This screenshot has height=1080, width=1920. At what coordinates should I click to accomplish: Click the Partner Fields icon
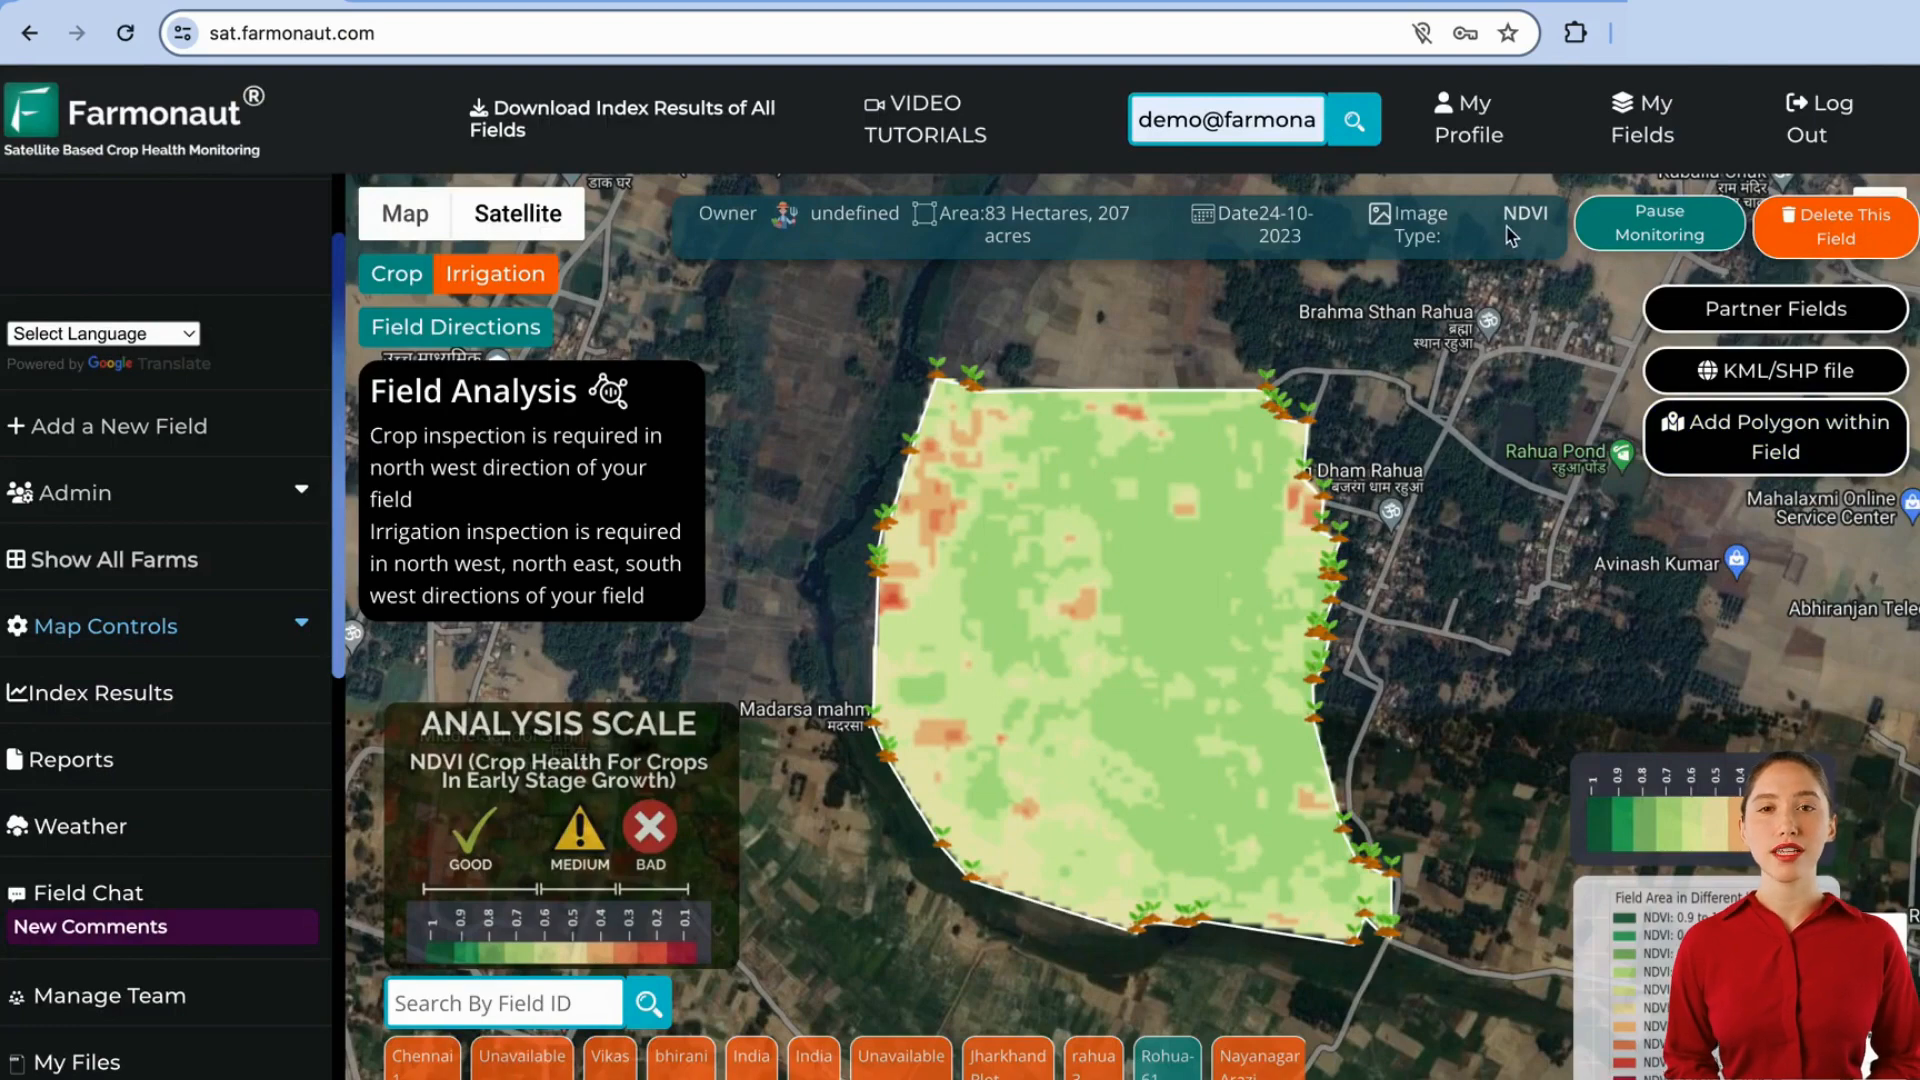click(1780, 309)
